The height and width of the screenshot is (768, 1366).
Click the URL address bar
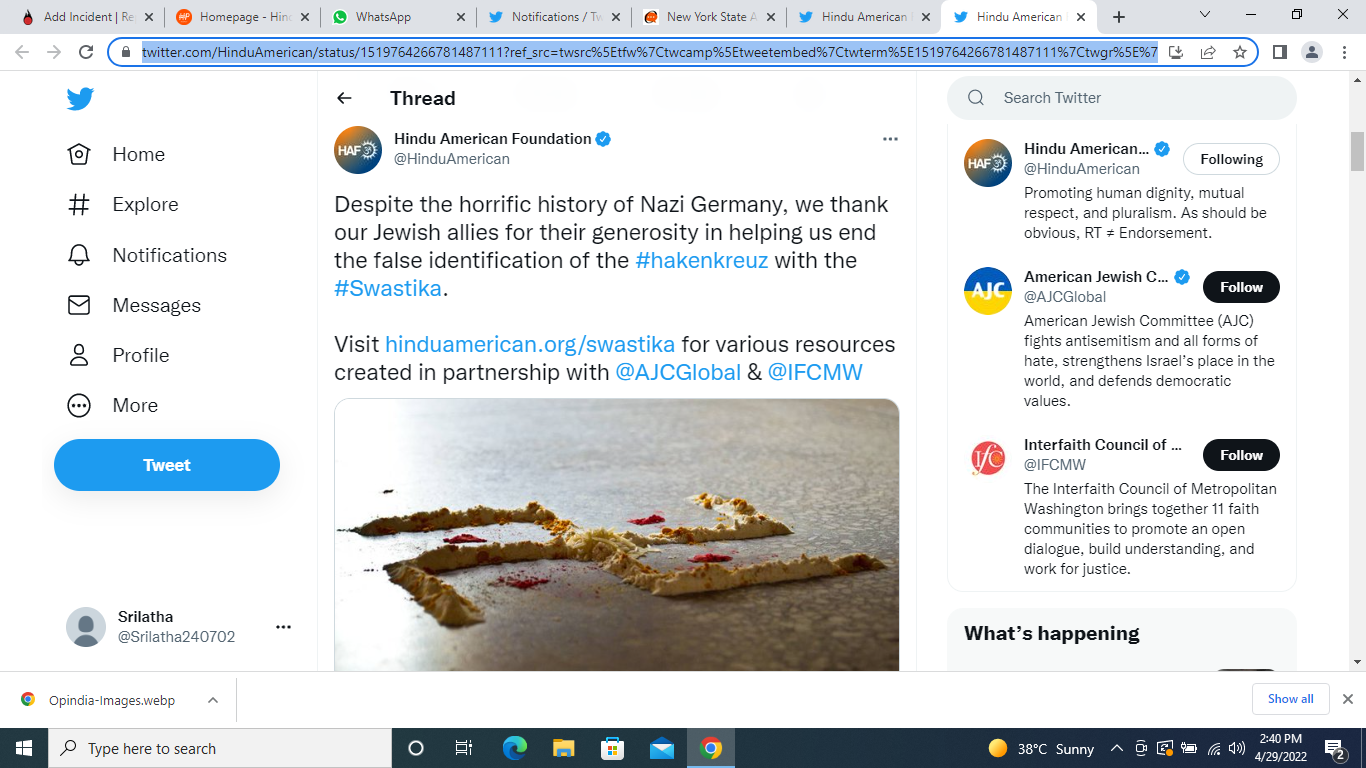(650, 53)
